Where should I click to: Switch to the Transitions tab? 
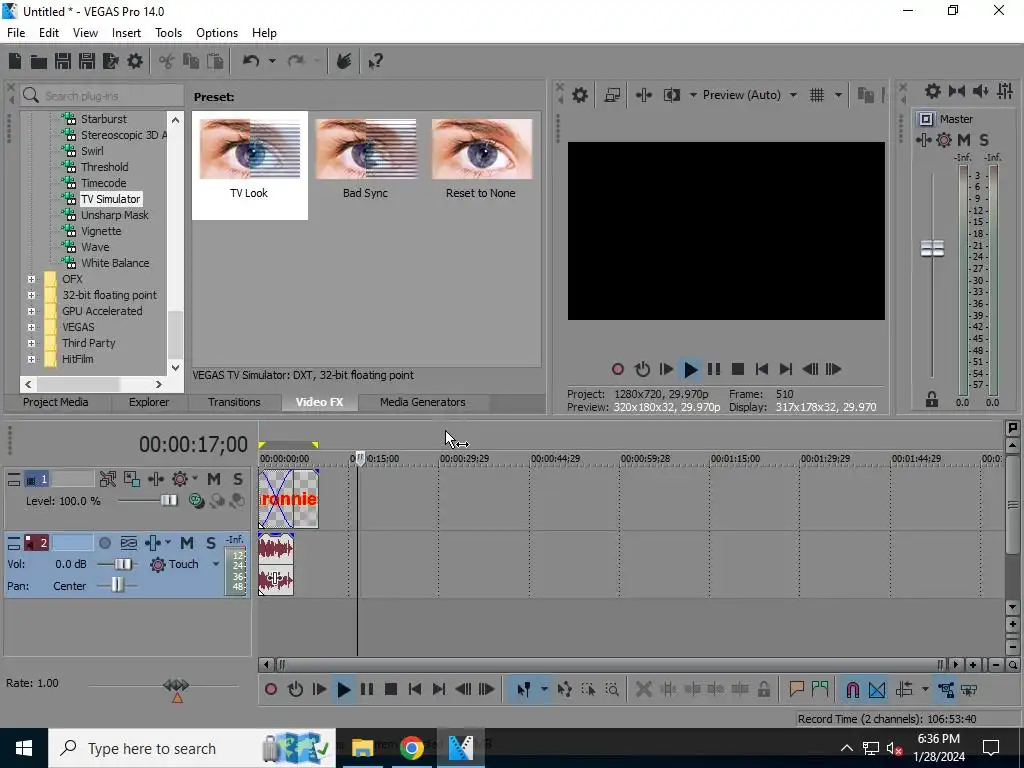234,402
